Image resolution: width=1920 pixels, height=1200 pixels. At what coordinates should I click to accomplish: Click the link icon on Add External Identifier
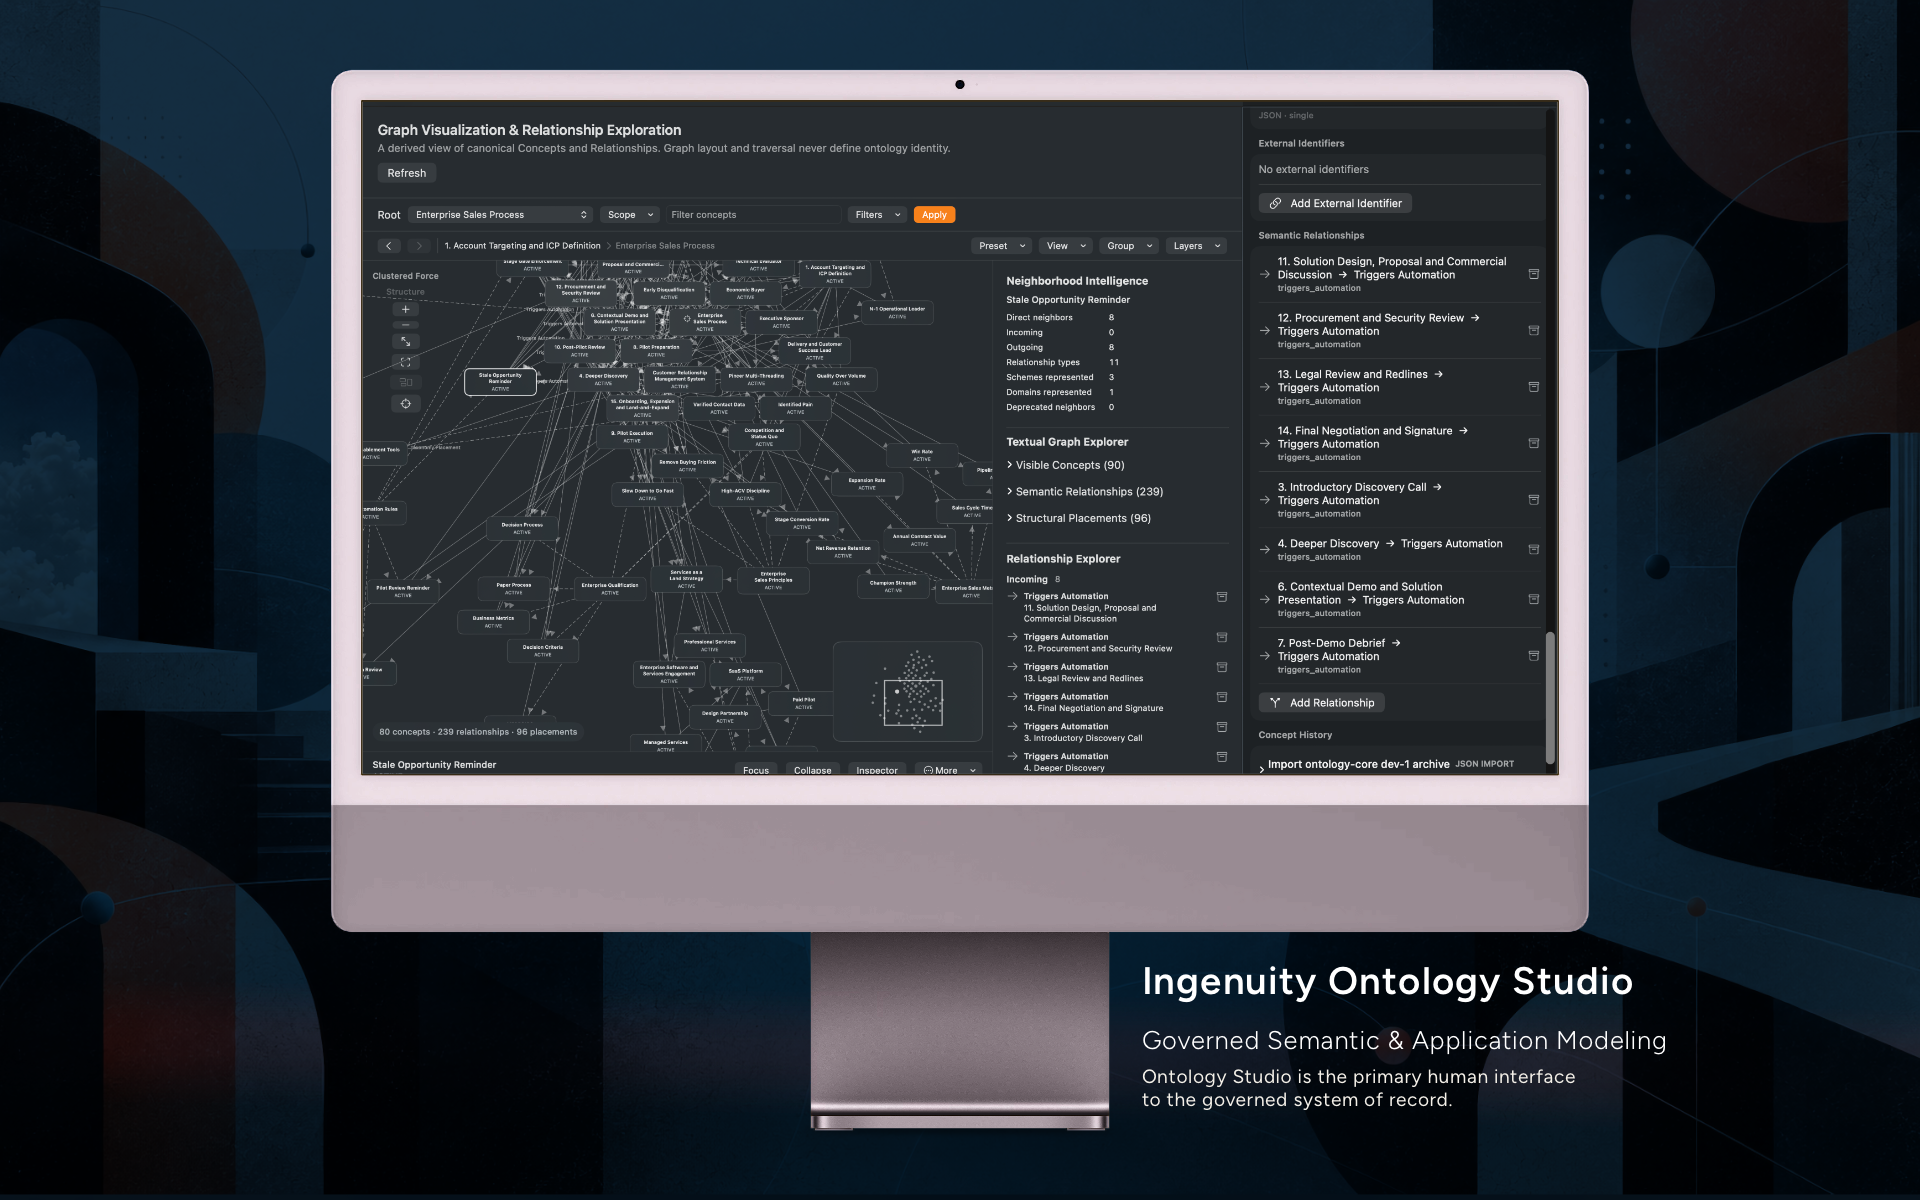pos(1275,203)
